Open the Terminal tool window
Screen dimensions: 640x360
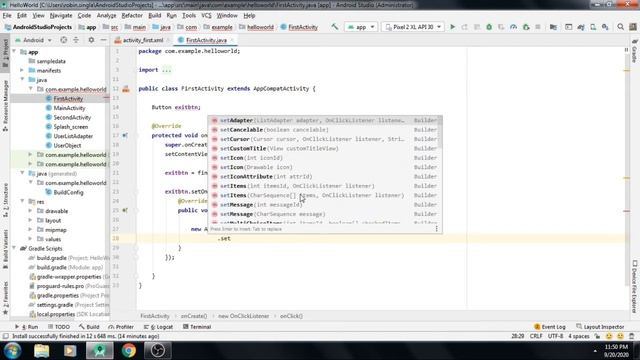[197, 327]
